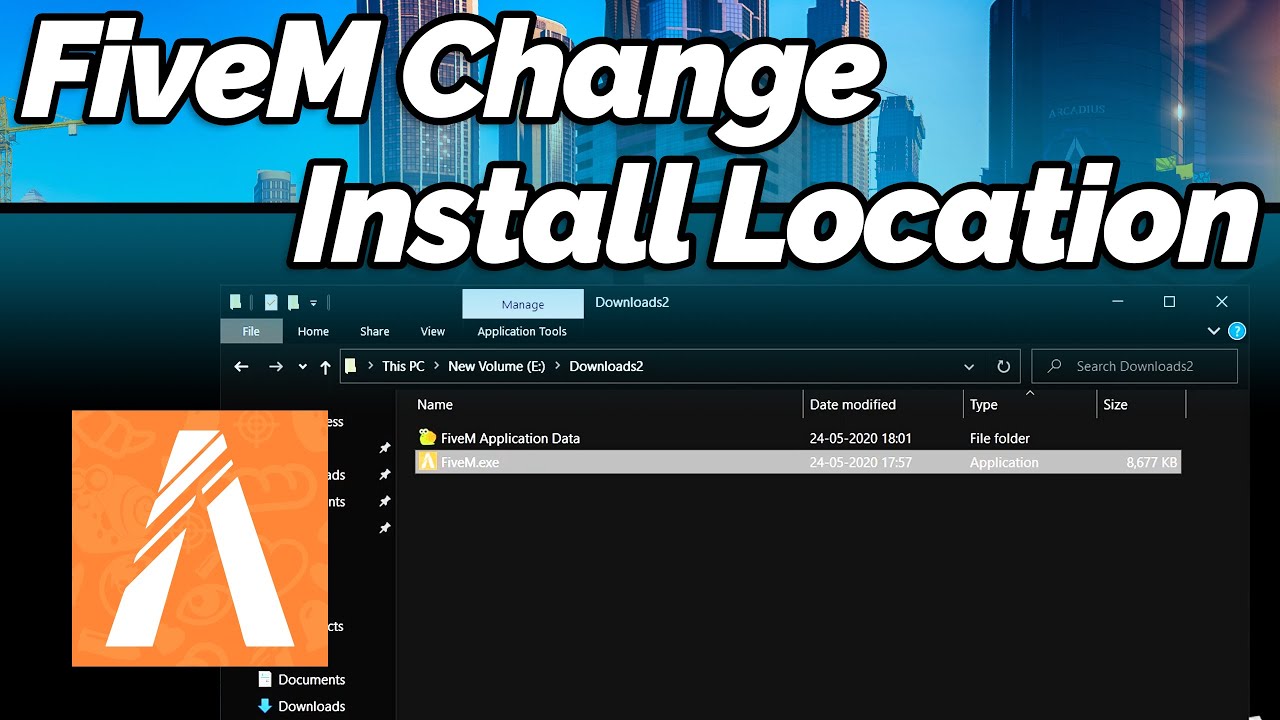
Task: Click the Properties icon in quick access toolbar
Action: pos(271,302)
